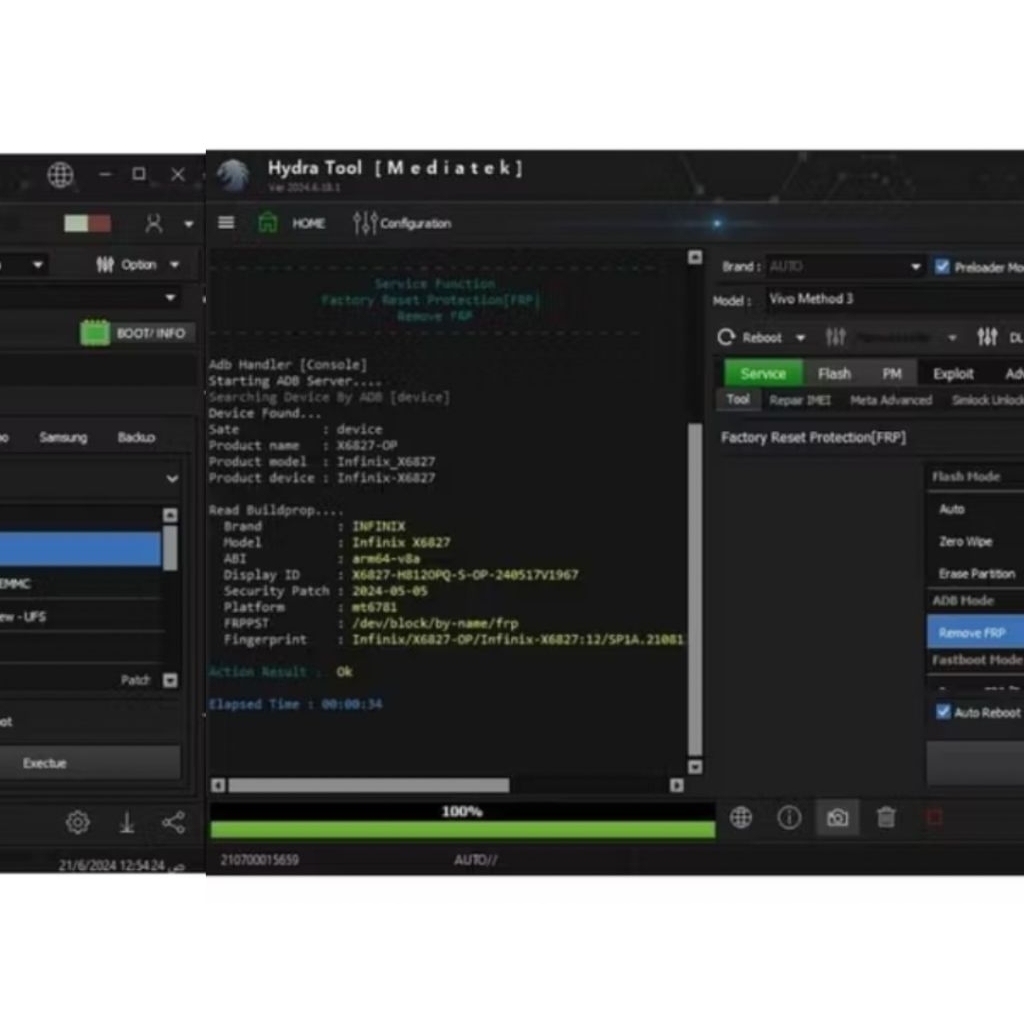Screen dimensions: 1024x1024
Task: Expand dropdown next to blurred option after Reboot
Action: [x=952, y=338]
